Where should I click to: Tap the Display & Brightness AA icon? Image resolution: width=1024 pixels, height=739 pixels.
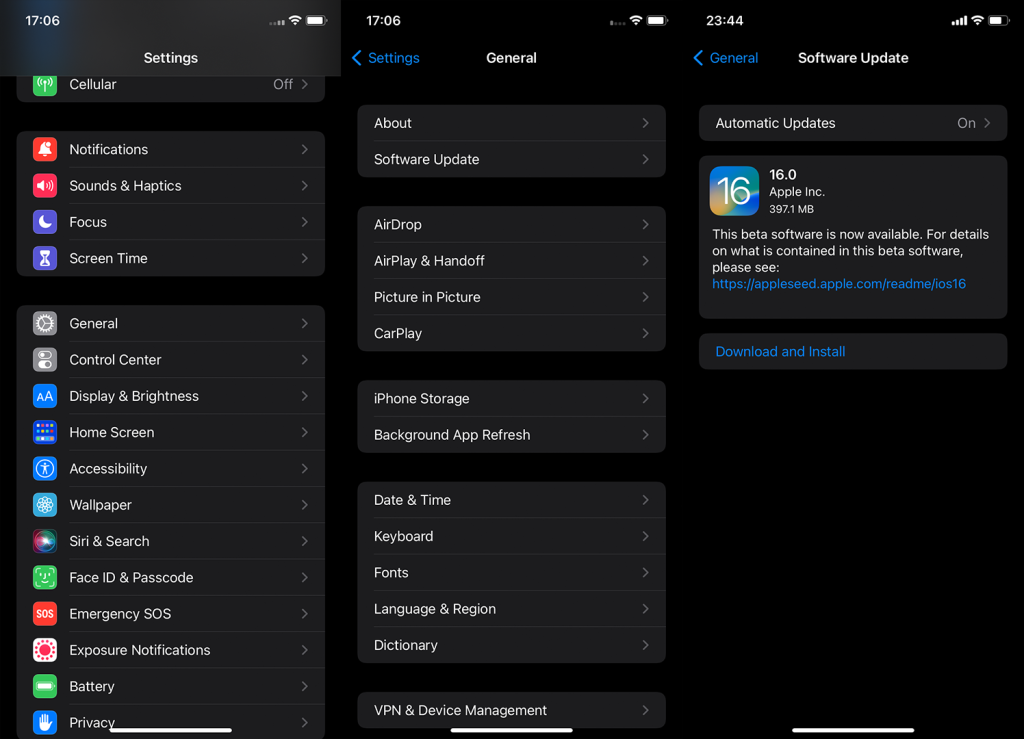coord(44,396)
